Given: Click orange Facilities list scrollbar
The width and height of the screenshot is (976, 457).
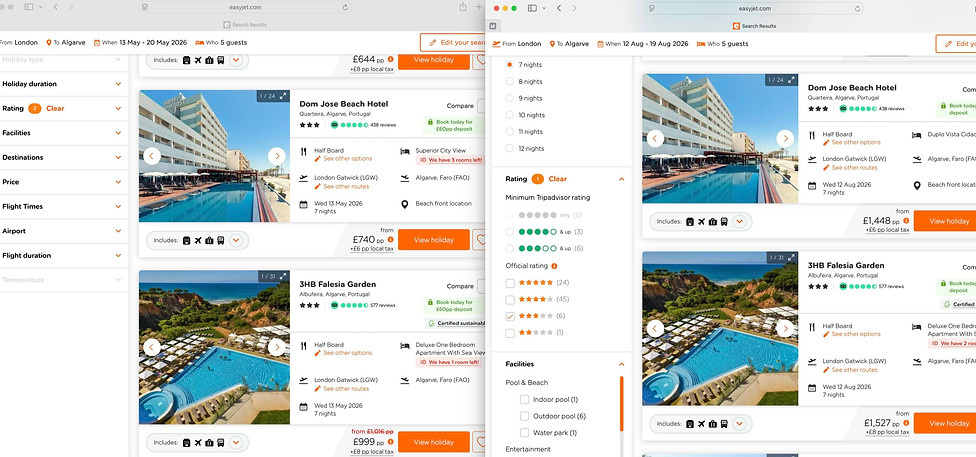Looking at the screenshot, I should 621,403.
